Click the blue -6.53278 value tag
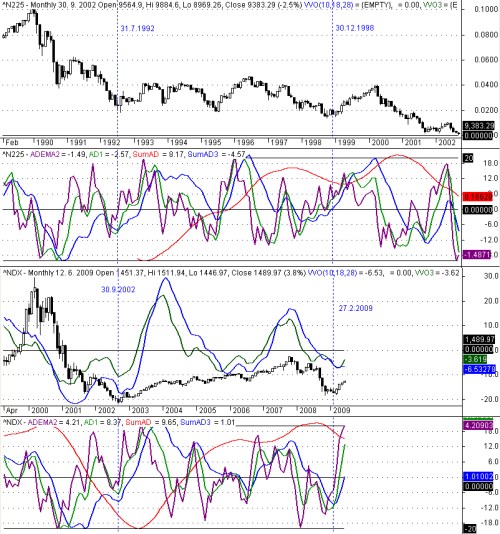 tap(479, 369)
